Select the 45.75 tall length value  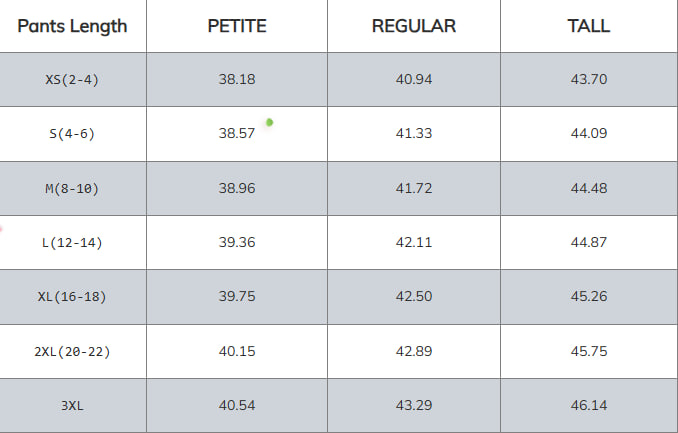pos(588,351)
